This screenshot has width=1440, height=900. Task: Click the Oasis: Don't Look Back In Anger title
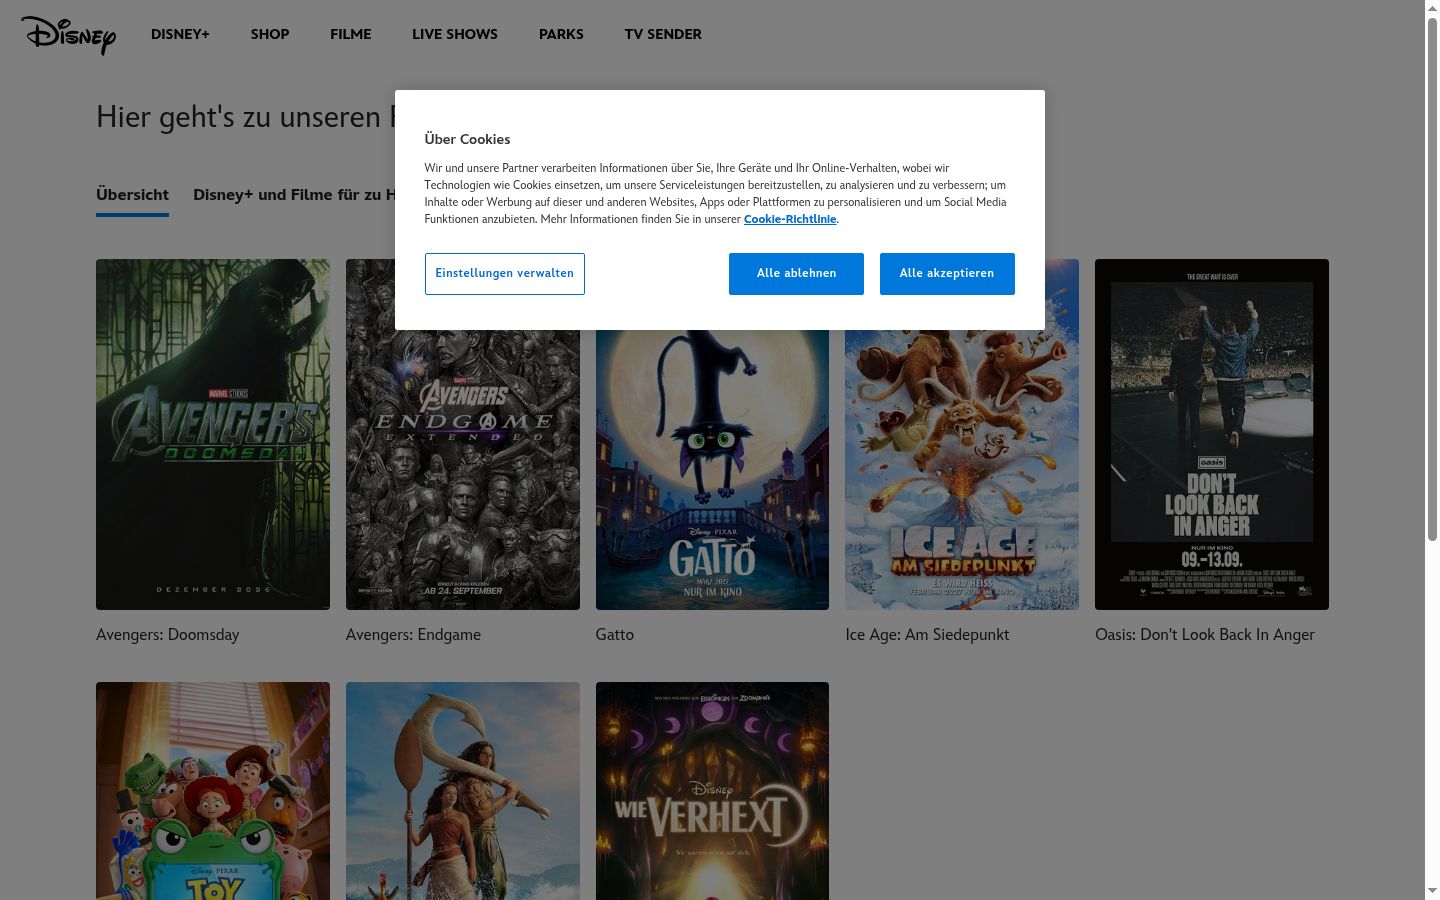[1205, 635]
